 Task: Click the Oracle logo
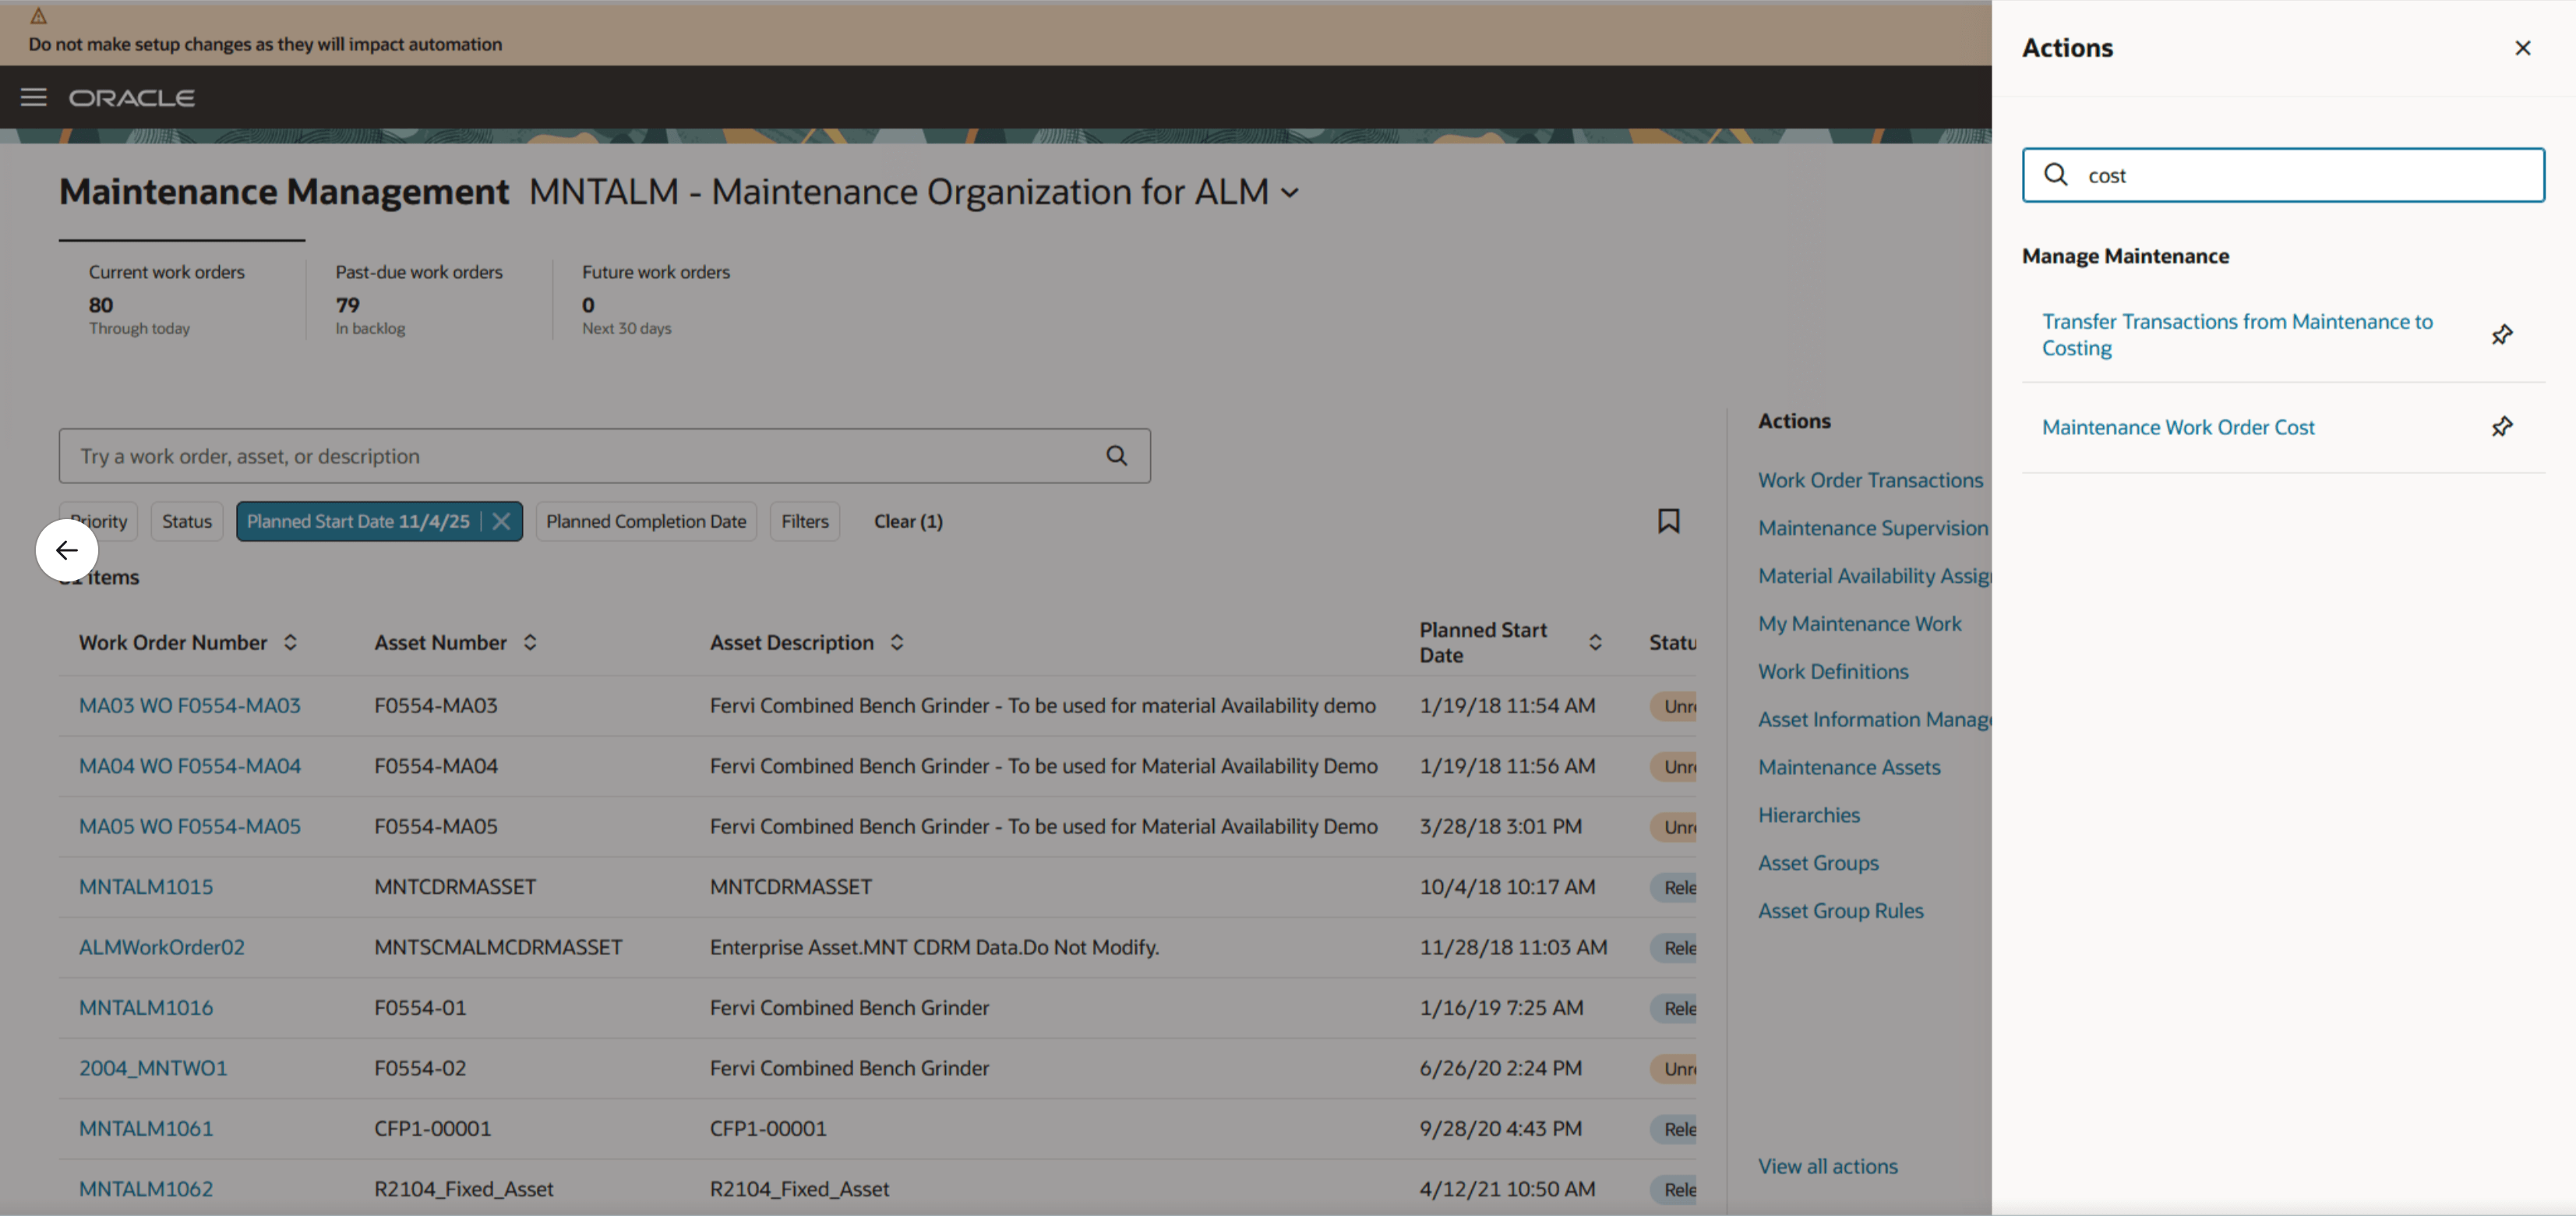tap(131, 98)
